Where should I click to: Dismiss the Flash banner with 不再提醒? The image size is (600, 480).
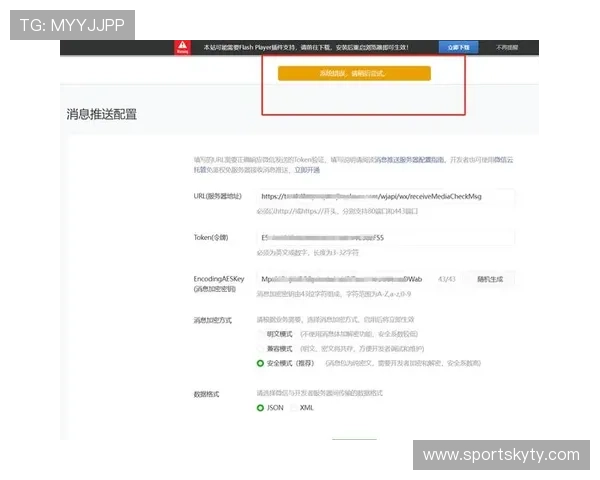507,47
